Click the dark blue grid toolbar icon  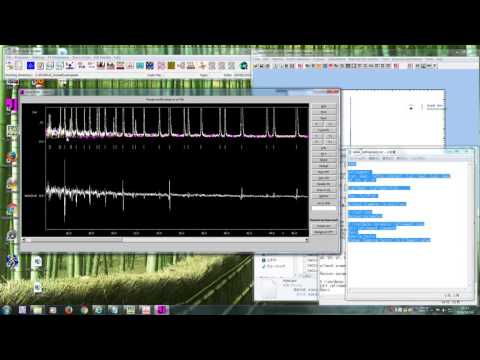[150, 66]
